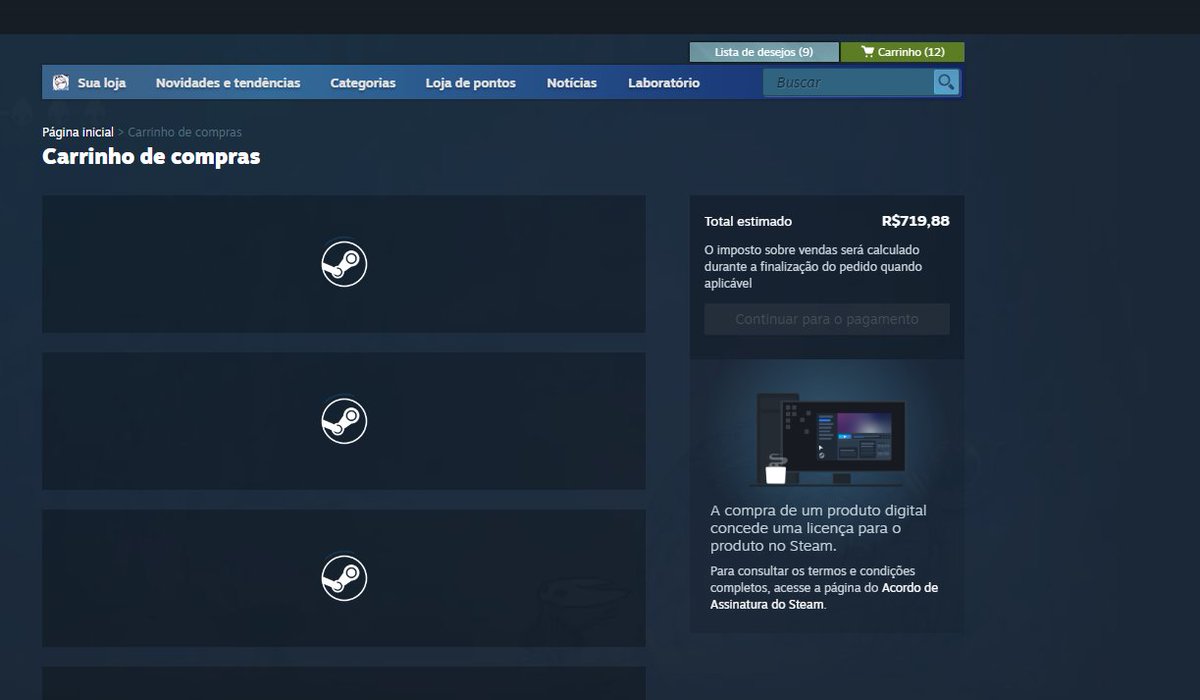Click Continuar para o pagamento button
The height and width of the screenshot is (700, 1200).
[827, 319]
